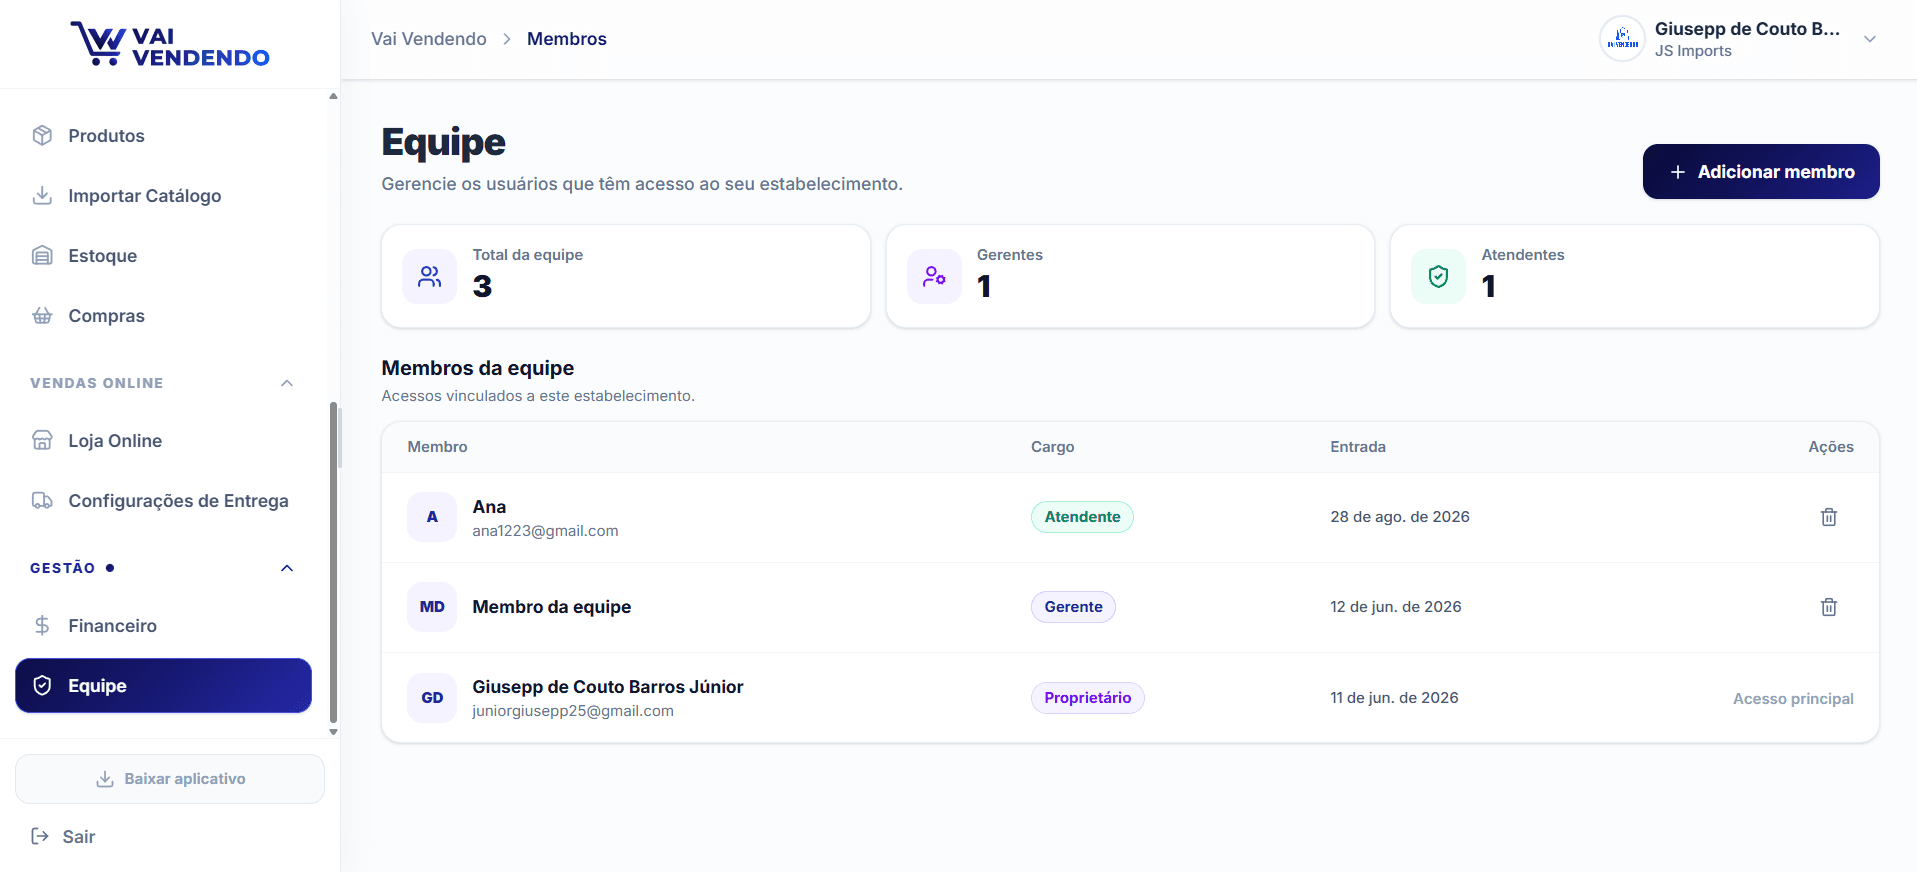Delete member Ana with the trash icon

coord(1829,517)
